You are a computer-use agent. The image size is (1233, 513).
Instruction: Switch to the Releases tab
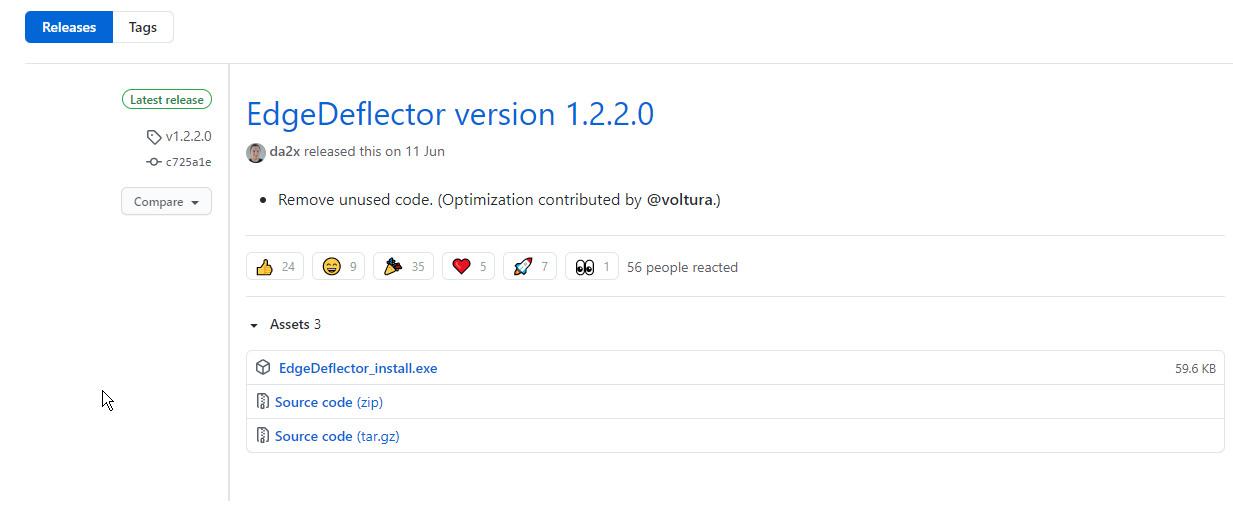pyautogui.click(x=69, y=27)
